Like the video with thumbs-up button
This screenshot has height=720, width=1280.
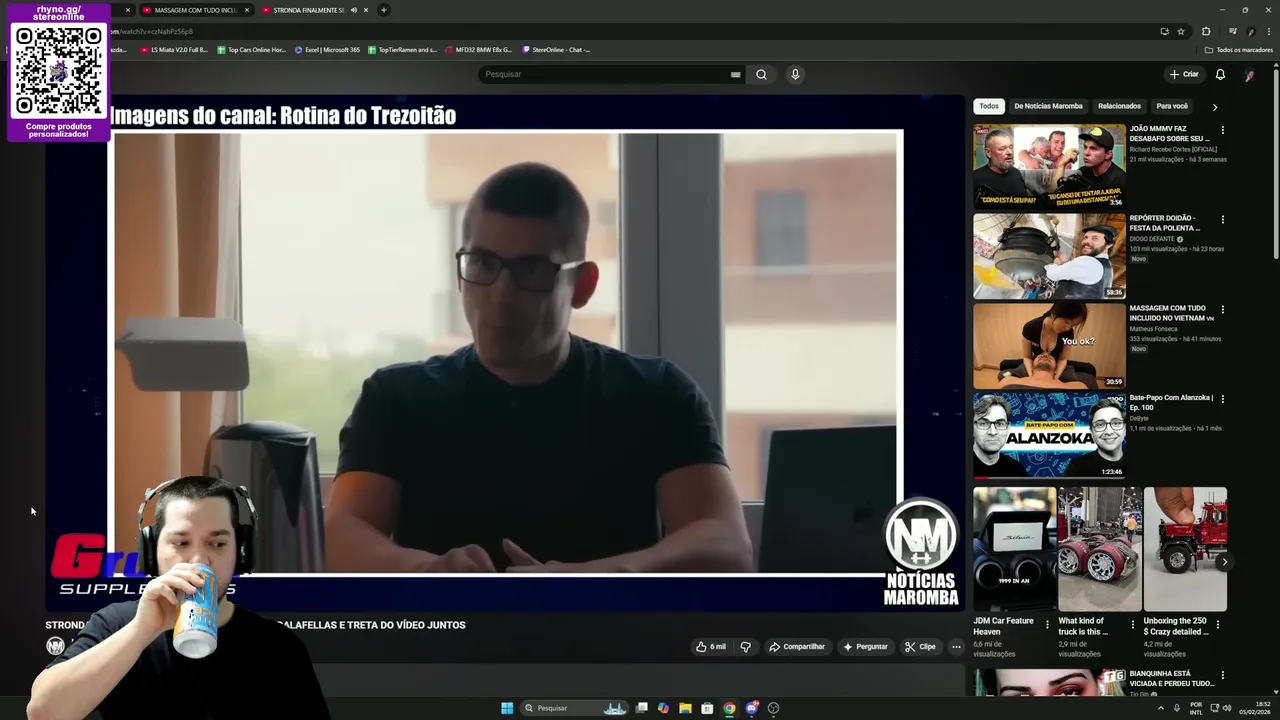pyautogui.click(x=711, y=647)
